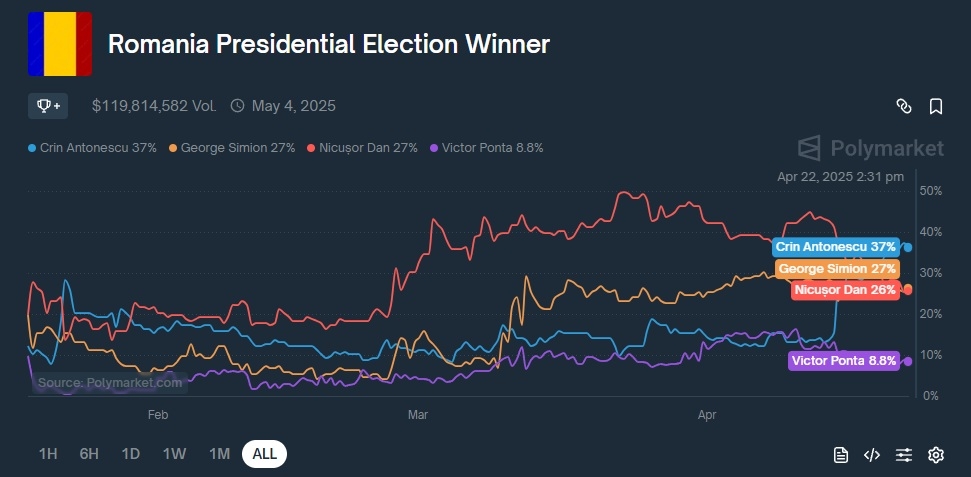Select the 1H time range
Image resolution: width=971 pixels, height=477 pixels.
click(x=48, y=454)
